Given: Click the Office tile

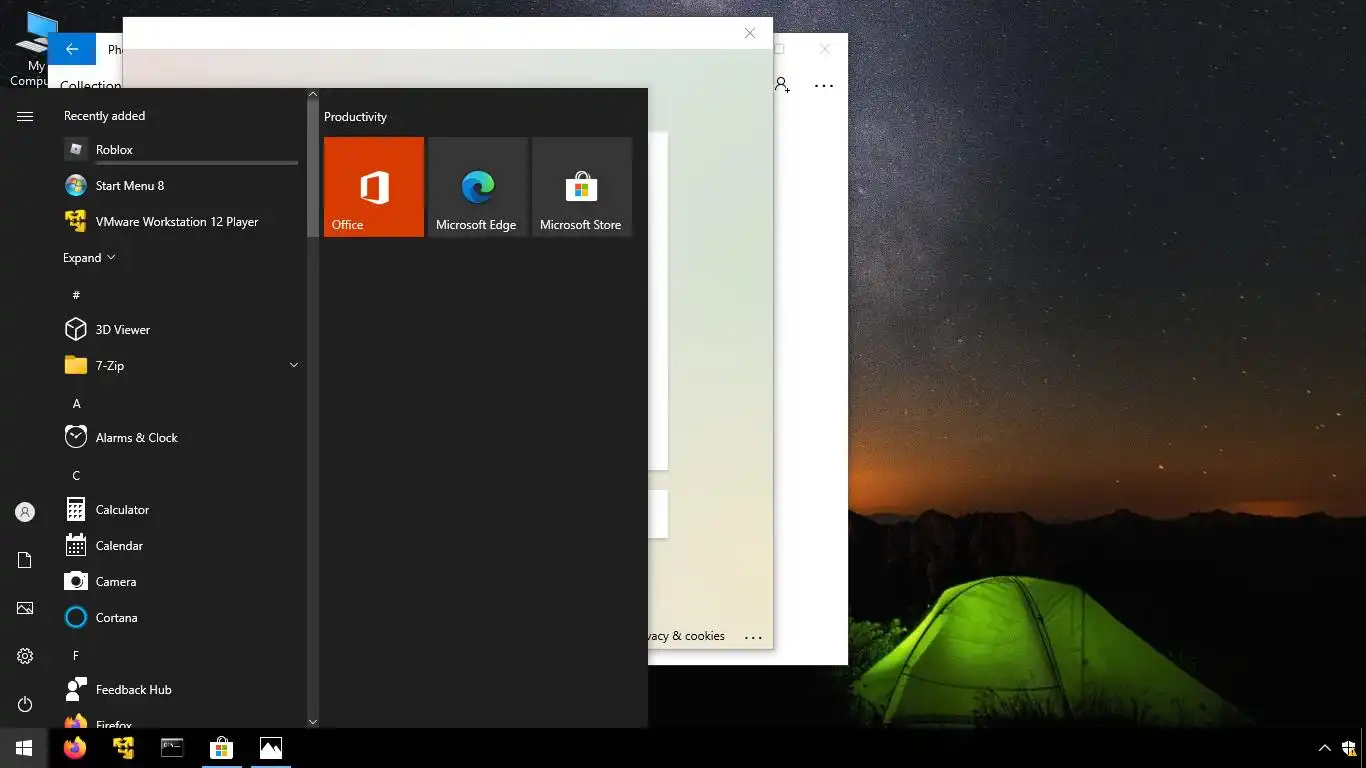Looking at the screenshot, I should point(374,187).
